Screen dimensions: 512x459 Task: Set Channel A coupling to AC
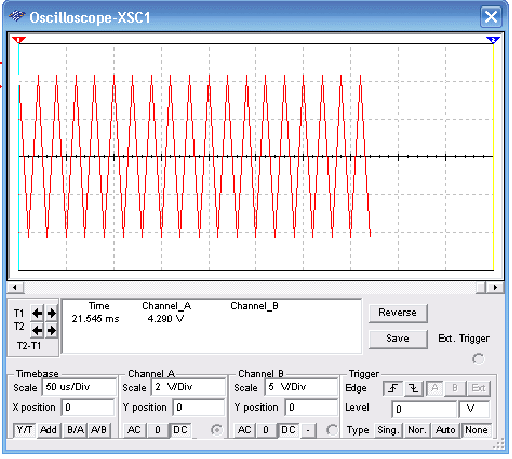pos(134,430)
